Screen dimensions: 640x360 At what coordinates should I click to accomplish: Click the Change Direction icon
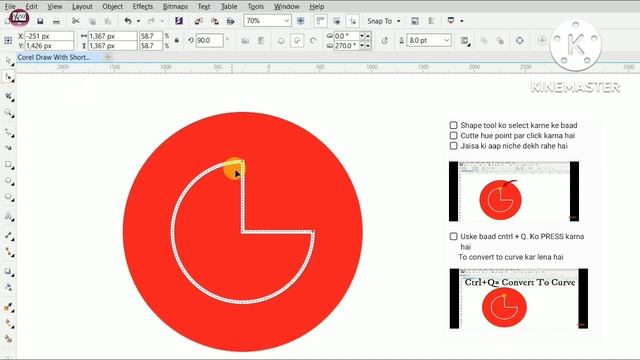[x=385, y=40]
